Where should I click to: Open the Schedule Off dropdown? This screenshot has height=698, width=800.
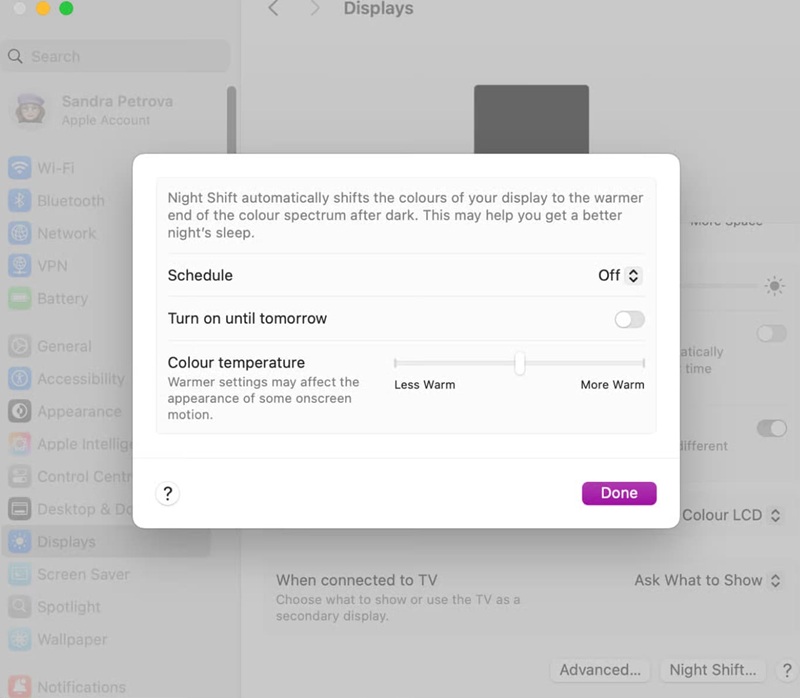click(620, 276)
